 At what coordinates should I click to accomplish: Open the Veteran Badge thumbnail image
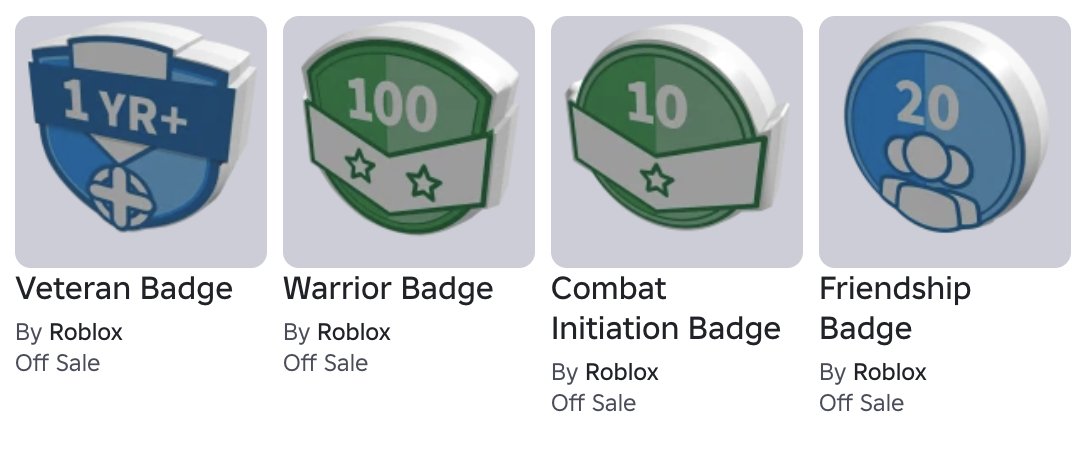pyautogui.click(x=141, y=142)
